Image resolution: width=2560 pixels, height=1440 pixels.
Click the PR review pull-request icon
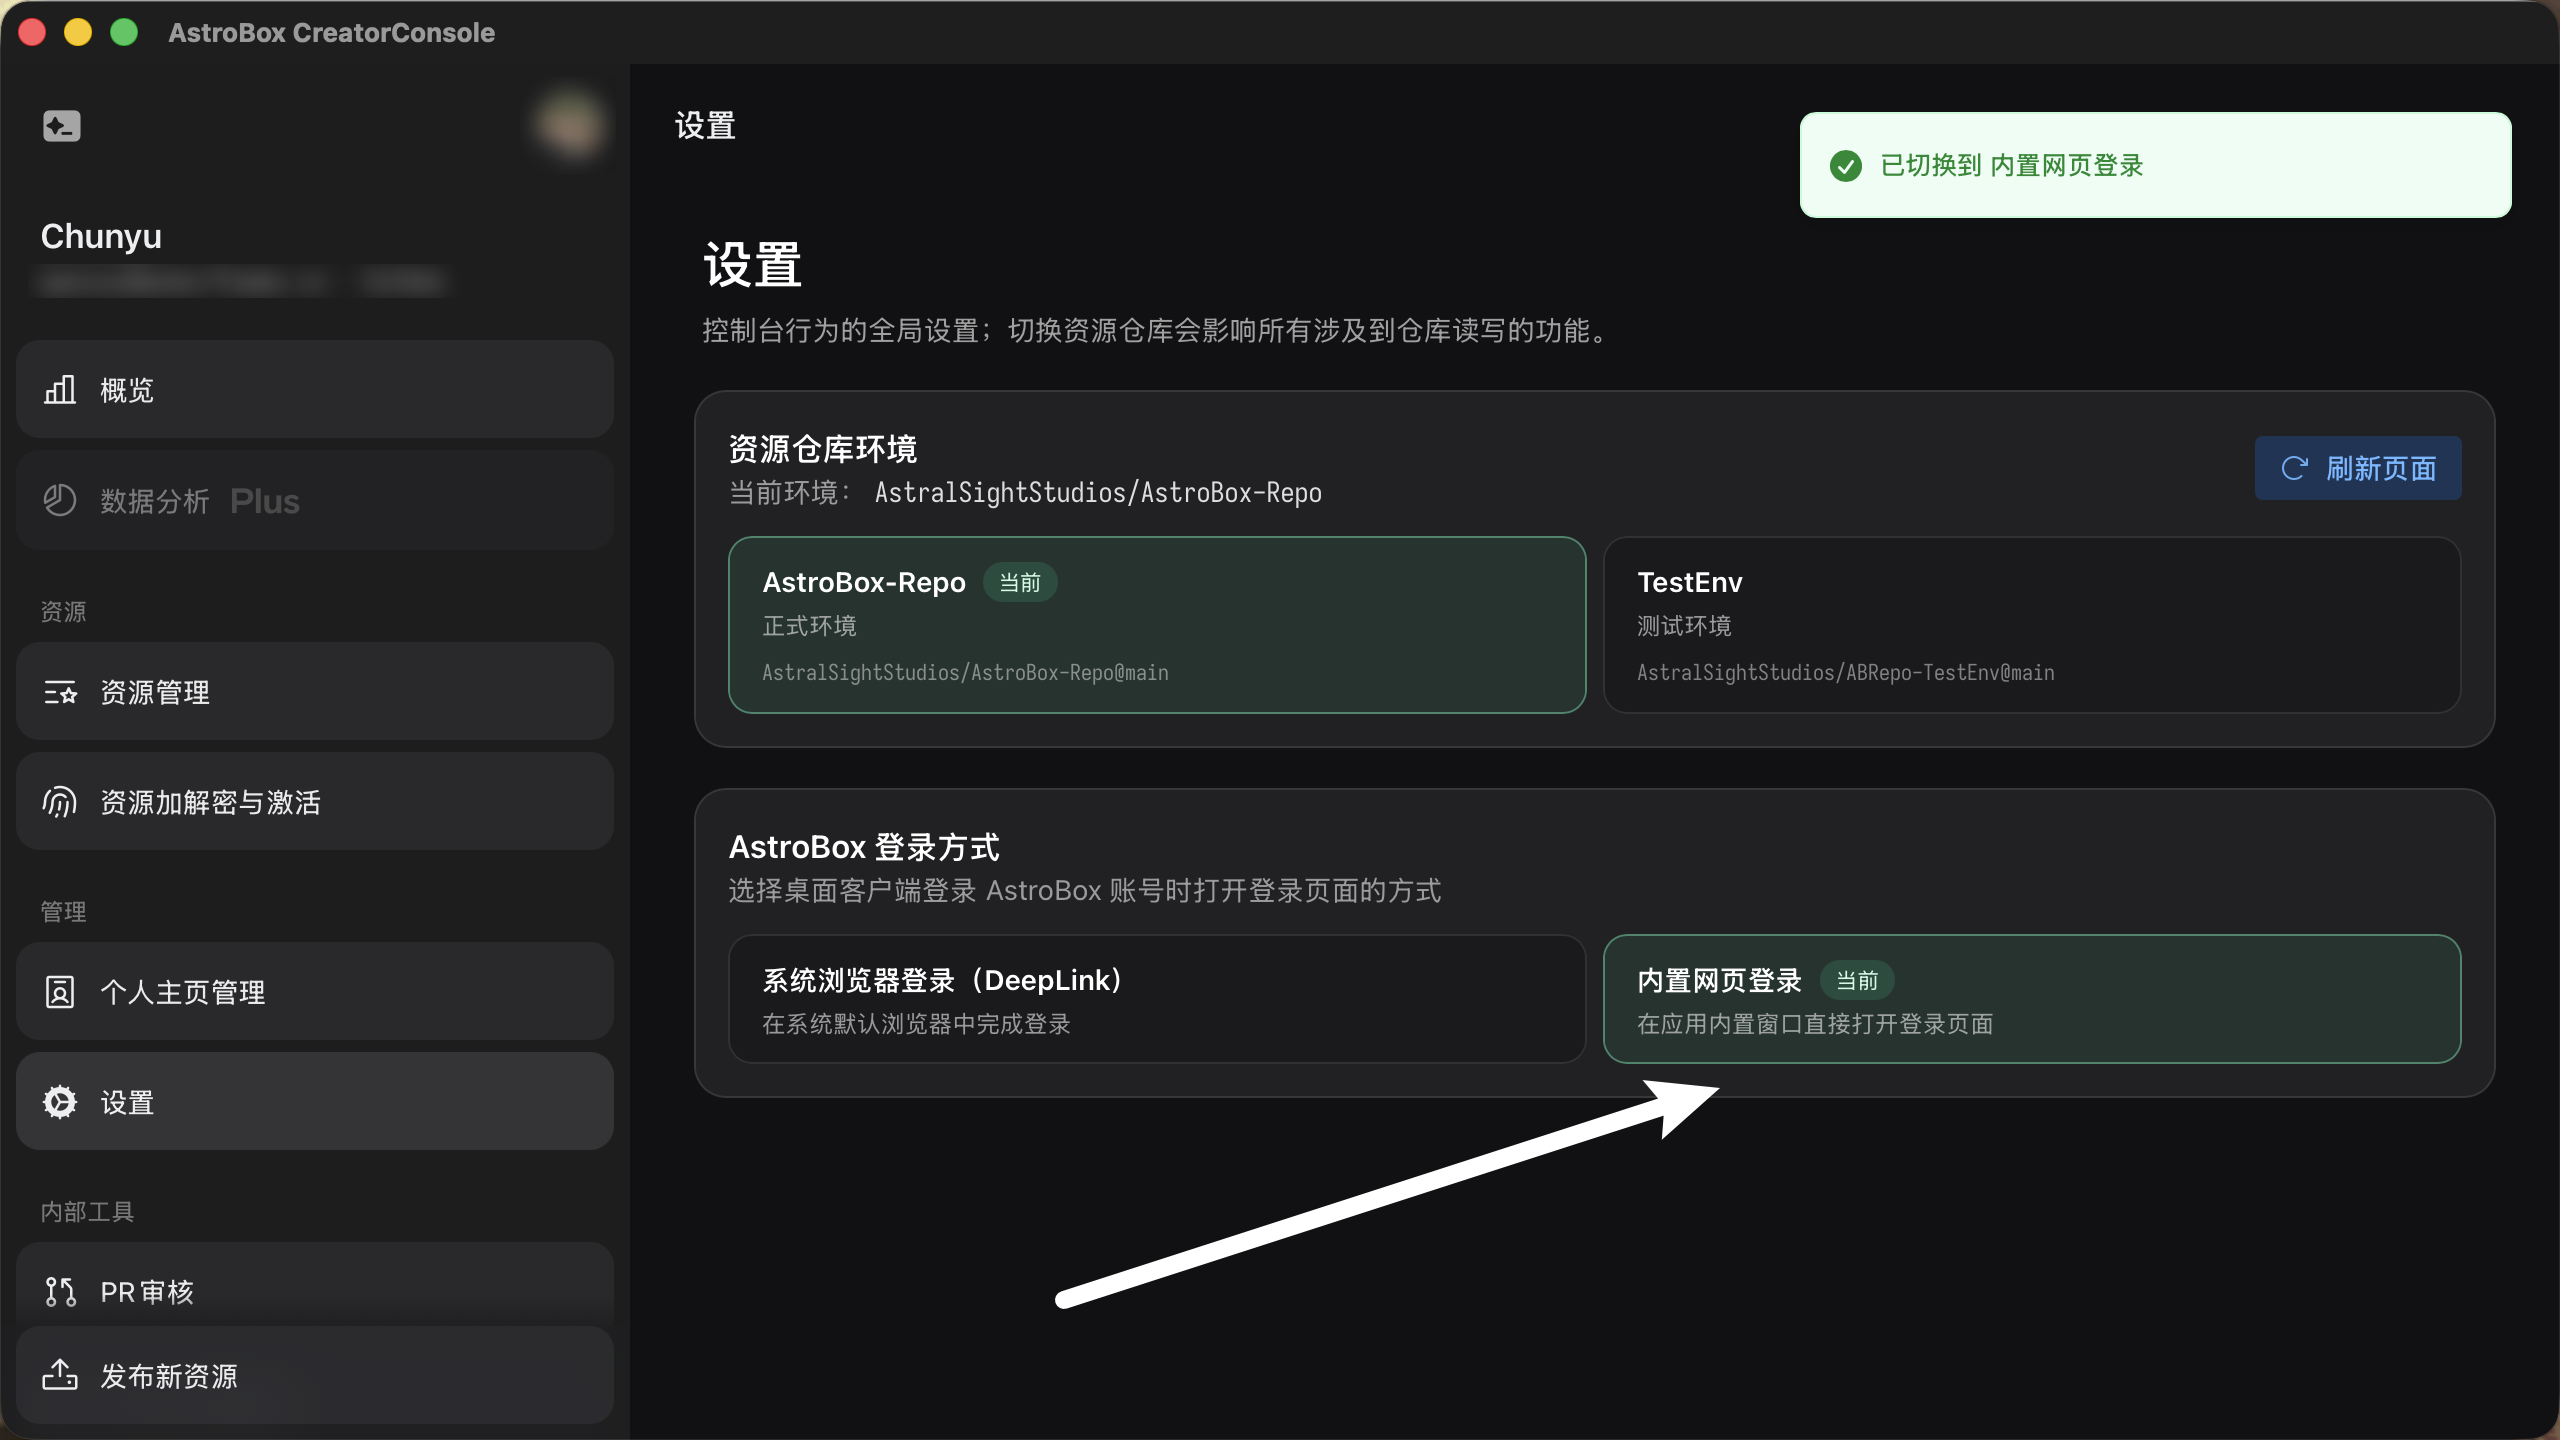coord(60,1292)
